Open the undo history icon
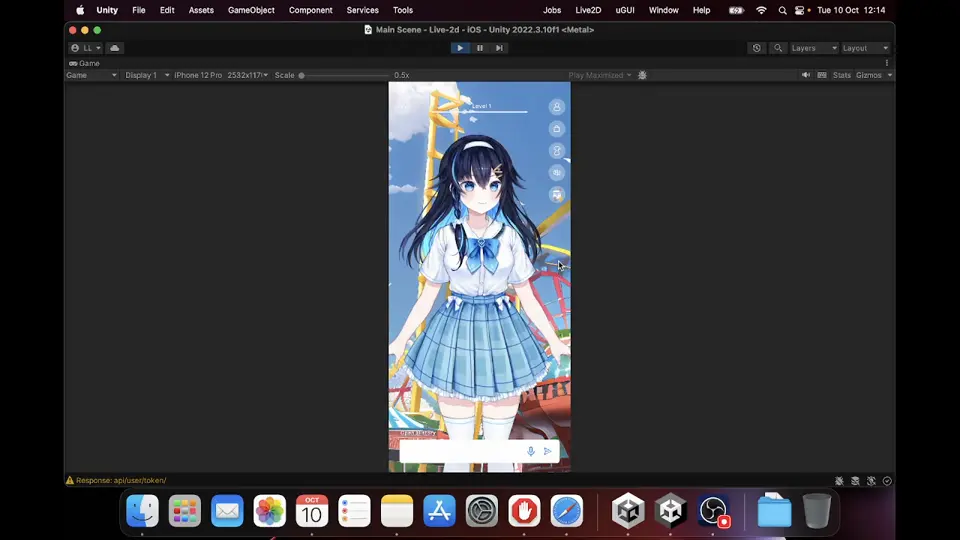 (x=757, y=48)
